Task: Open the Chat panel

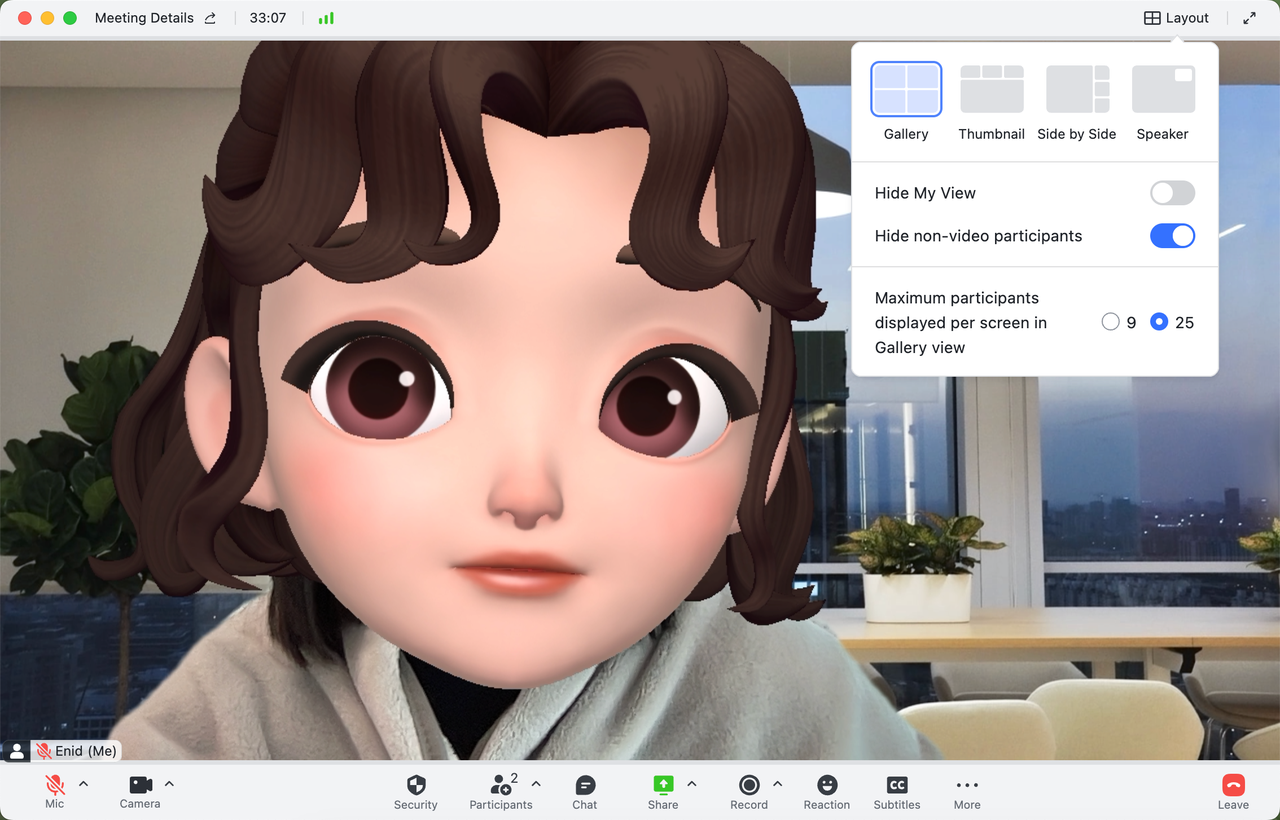Action: click(x=584, y=791)
